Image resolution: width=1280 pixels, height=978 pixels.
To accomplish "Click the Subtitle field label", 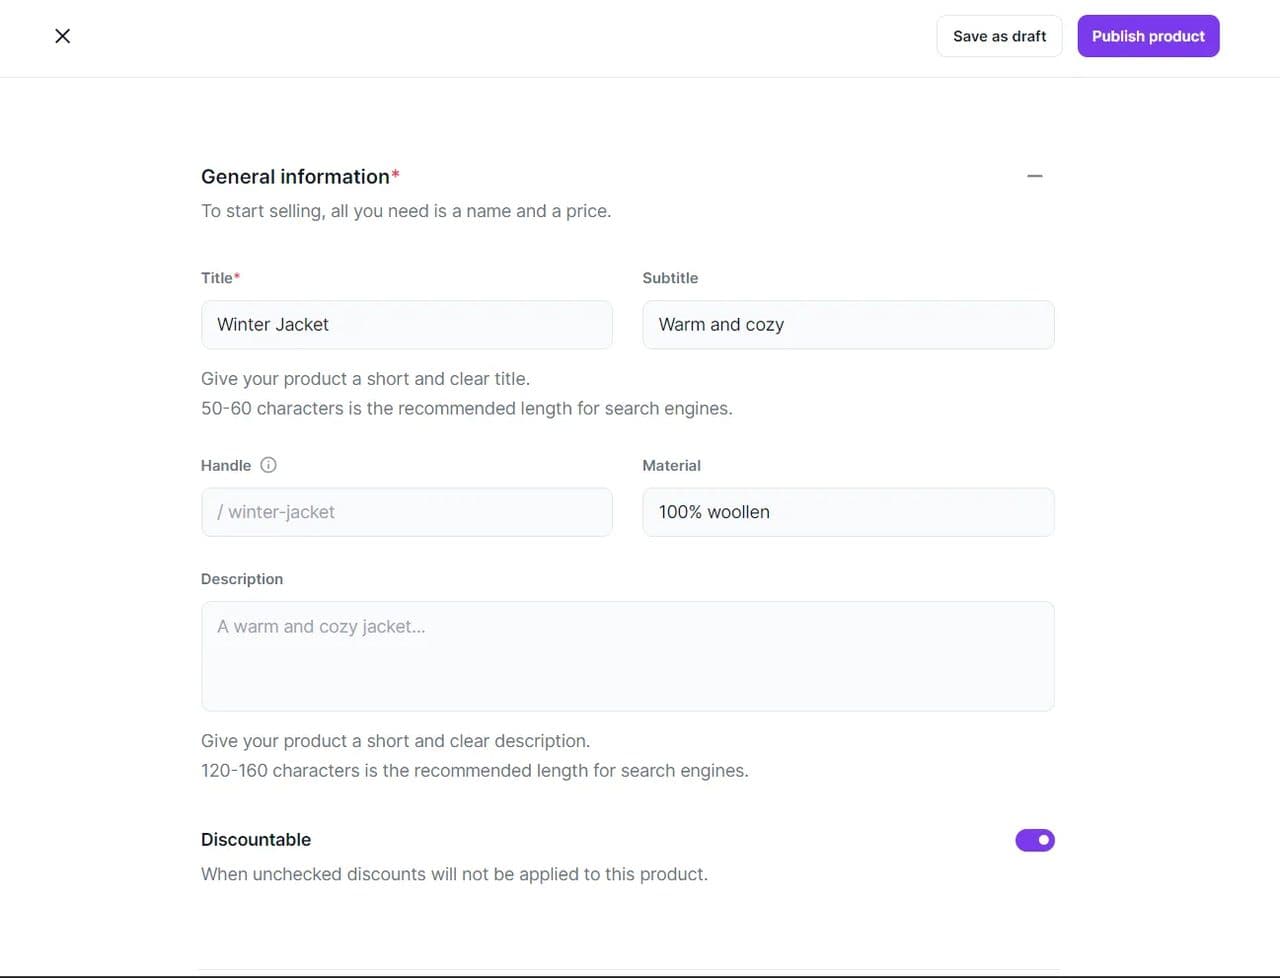I will tap(670, 278).
